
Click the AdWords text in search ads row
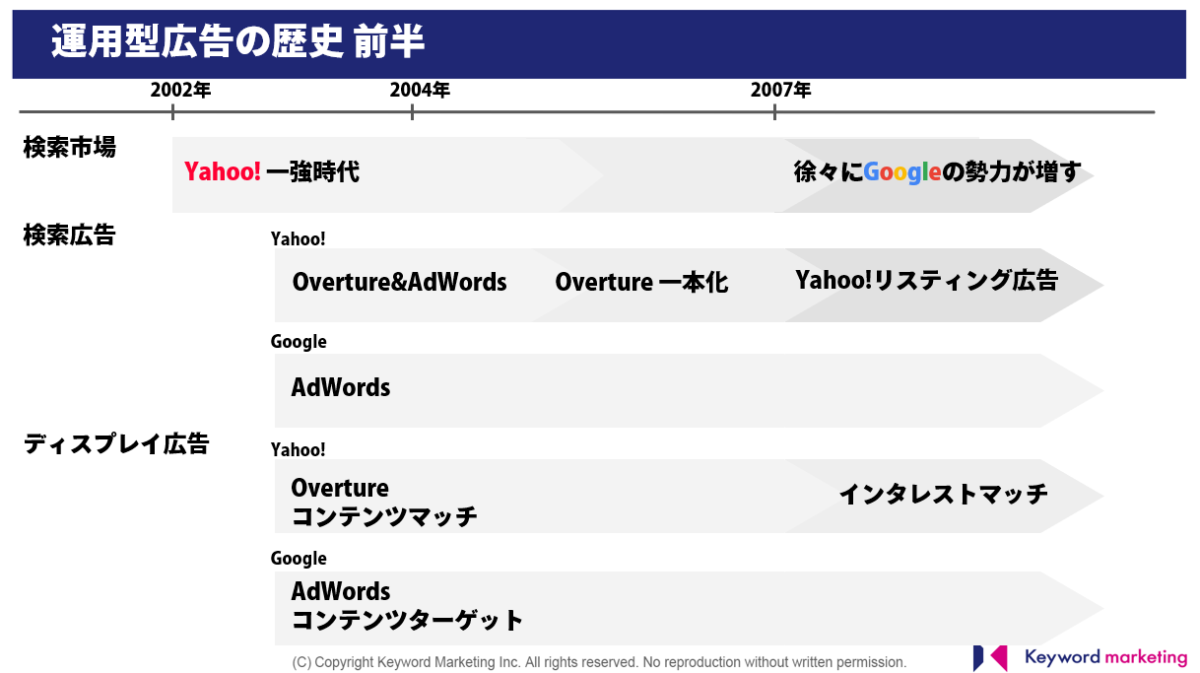(x=341, y=387)
